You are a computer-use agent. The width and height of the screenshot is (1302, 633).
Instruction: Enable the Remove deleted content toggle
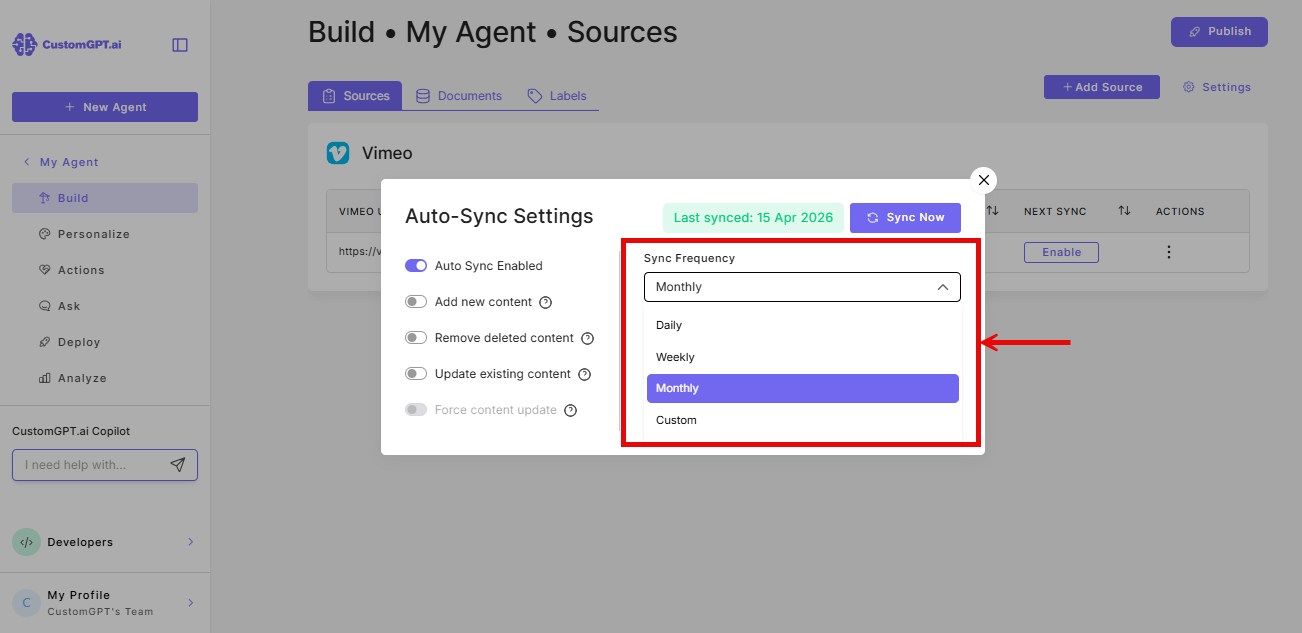click(x=415, y=337)
